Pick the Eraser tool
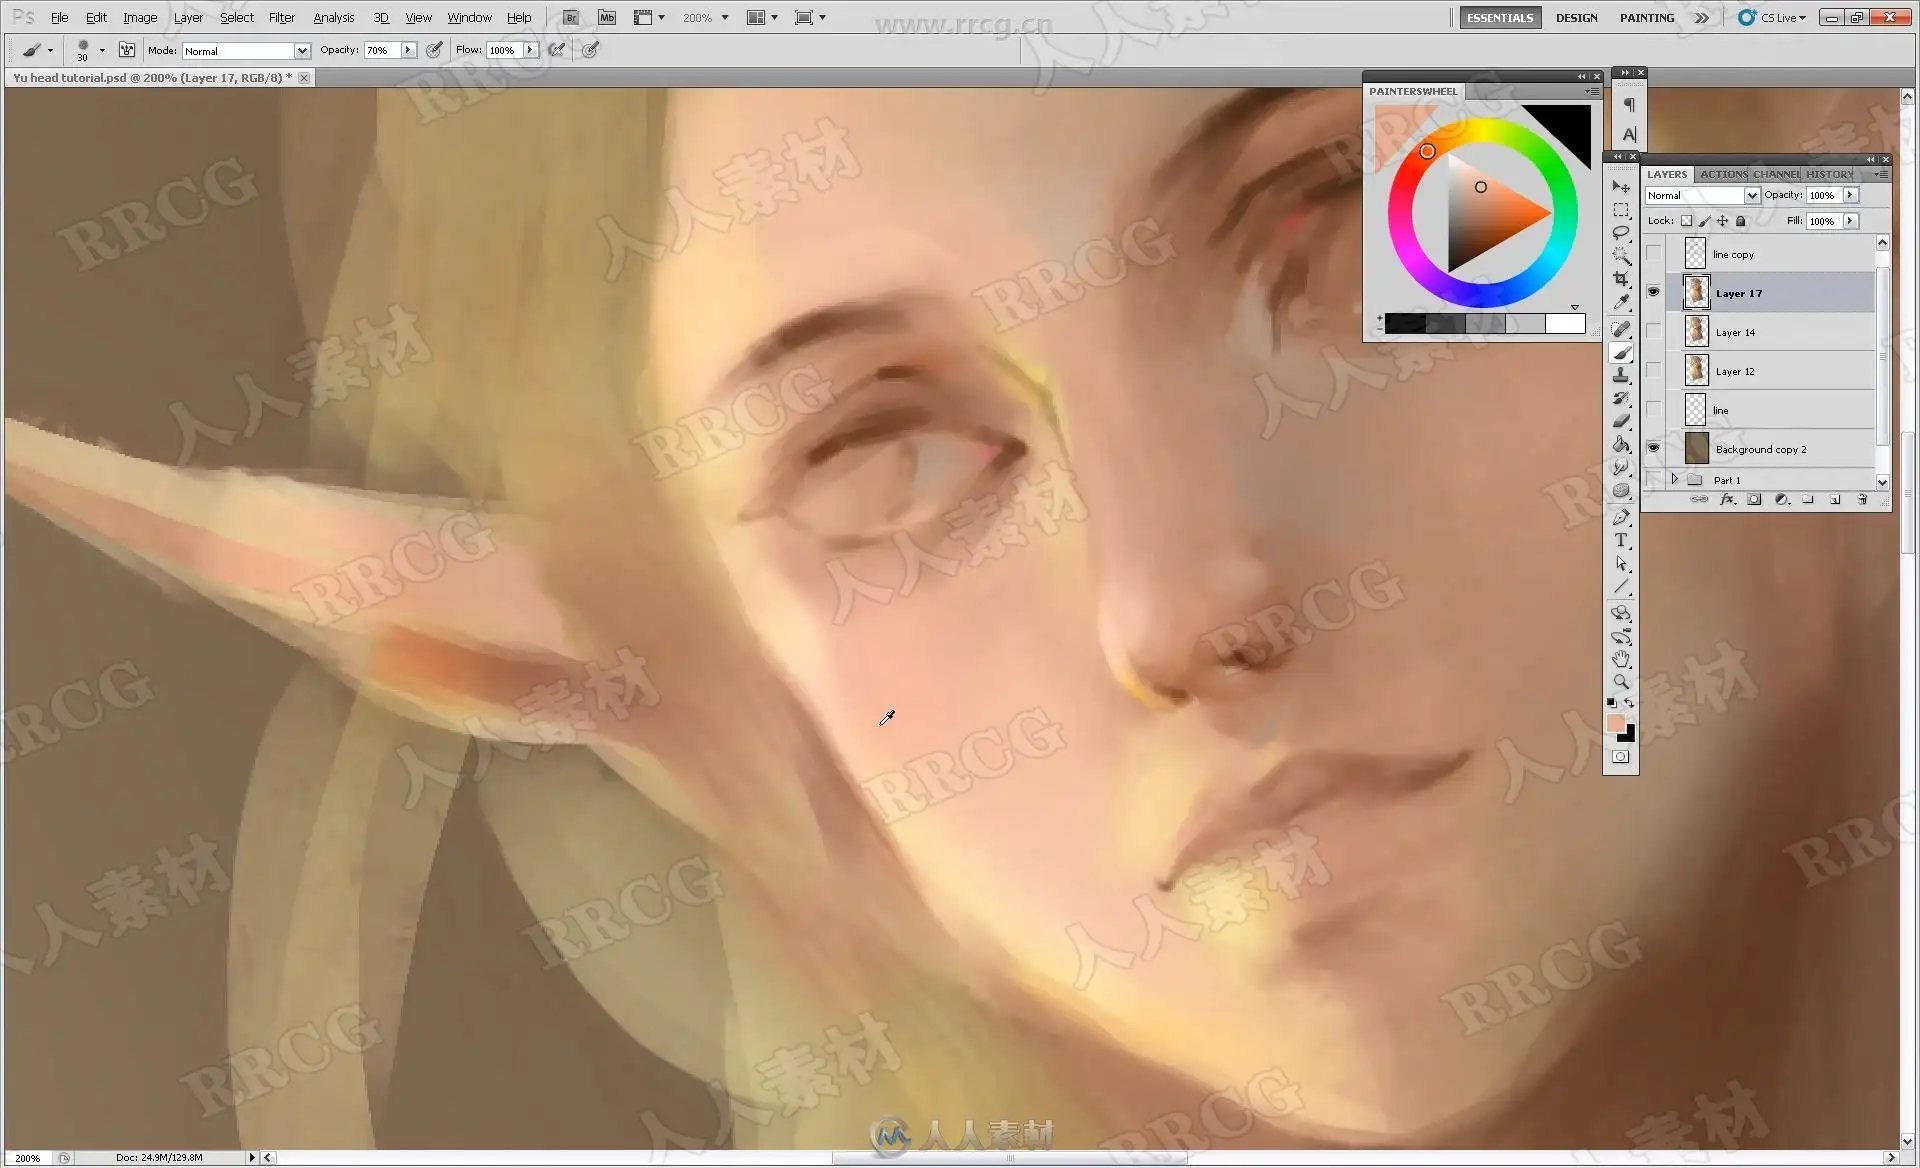The image size is (1920, 1168). tap(1621, 421)
